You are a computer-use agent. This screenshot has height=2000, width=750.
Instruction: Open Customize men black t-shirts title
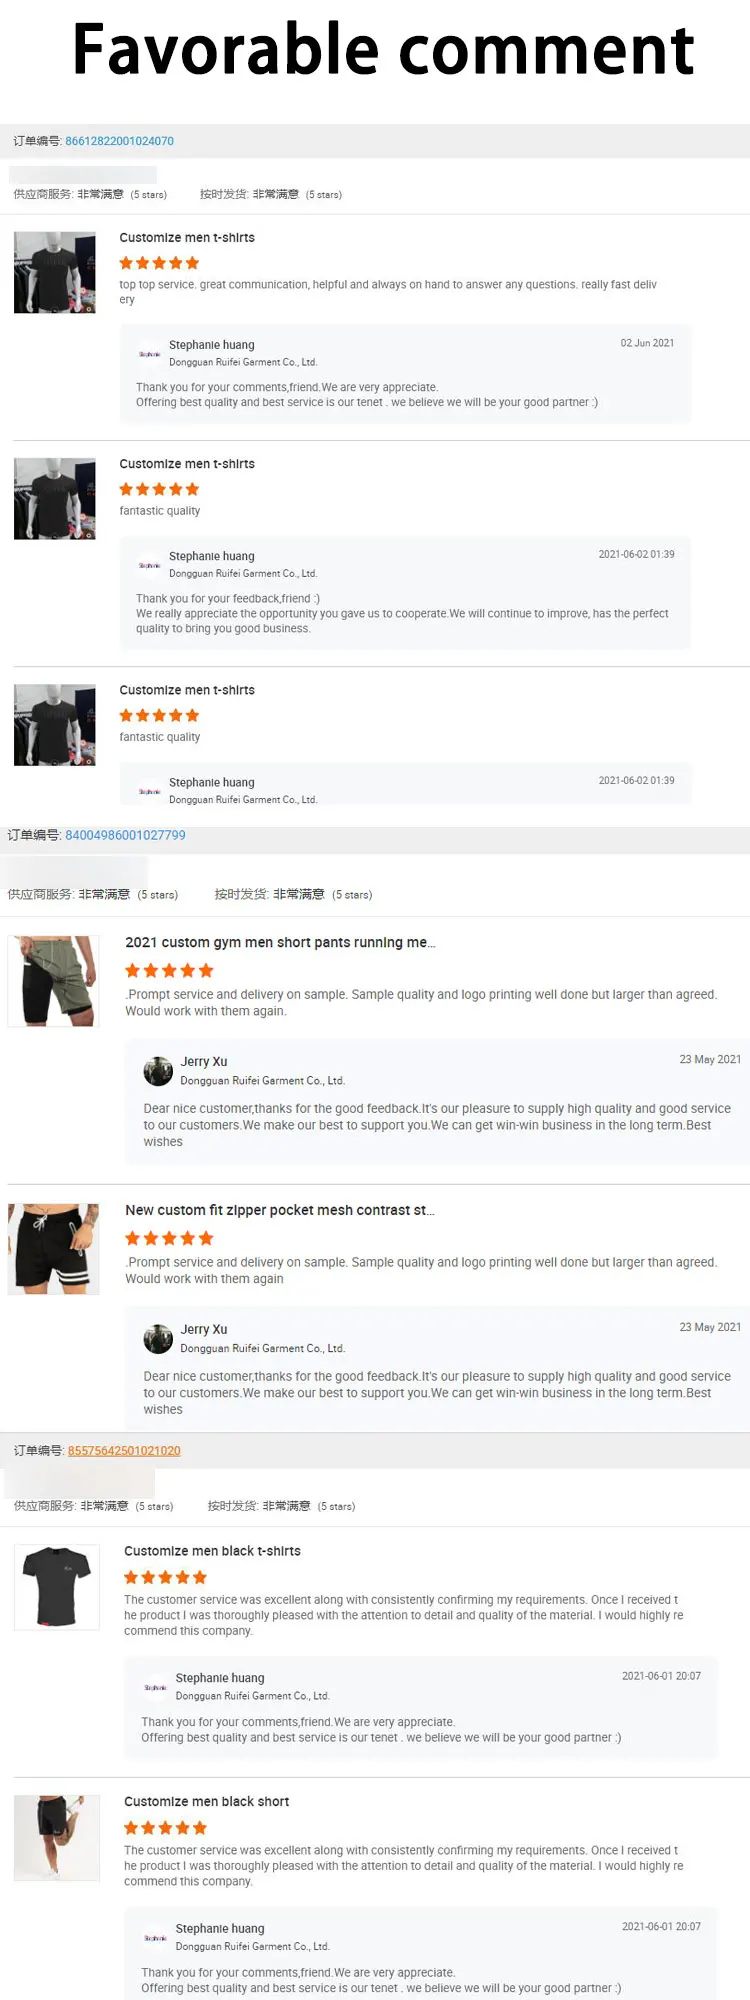click(212, 1551)
